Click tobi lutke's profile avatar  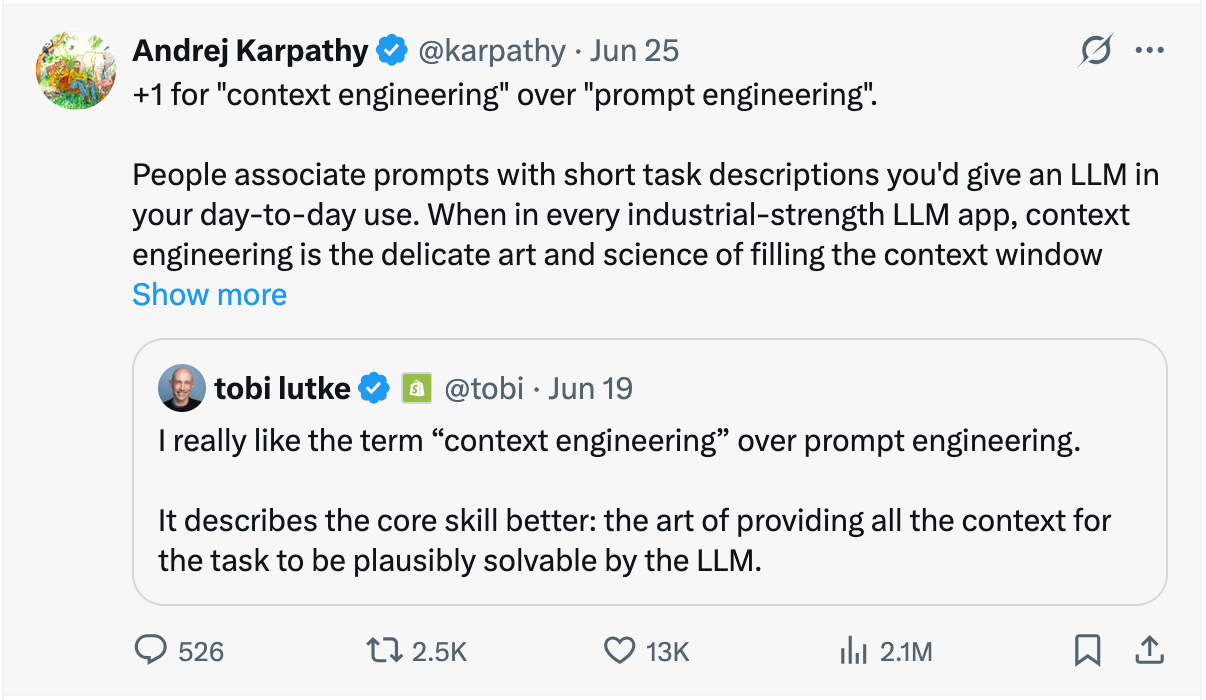pos(182,388)
